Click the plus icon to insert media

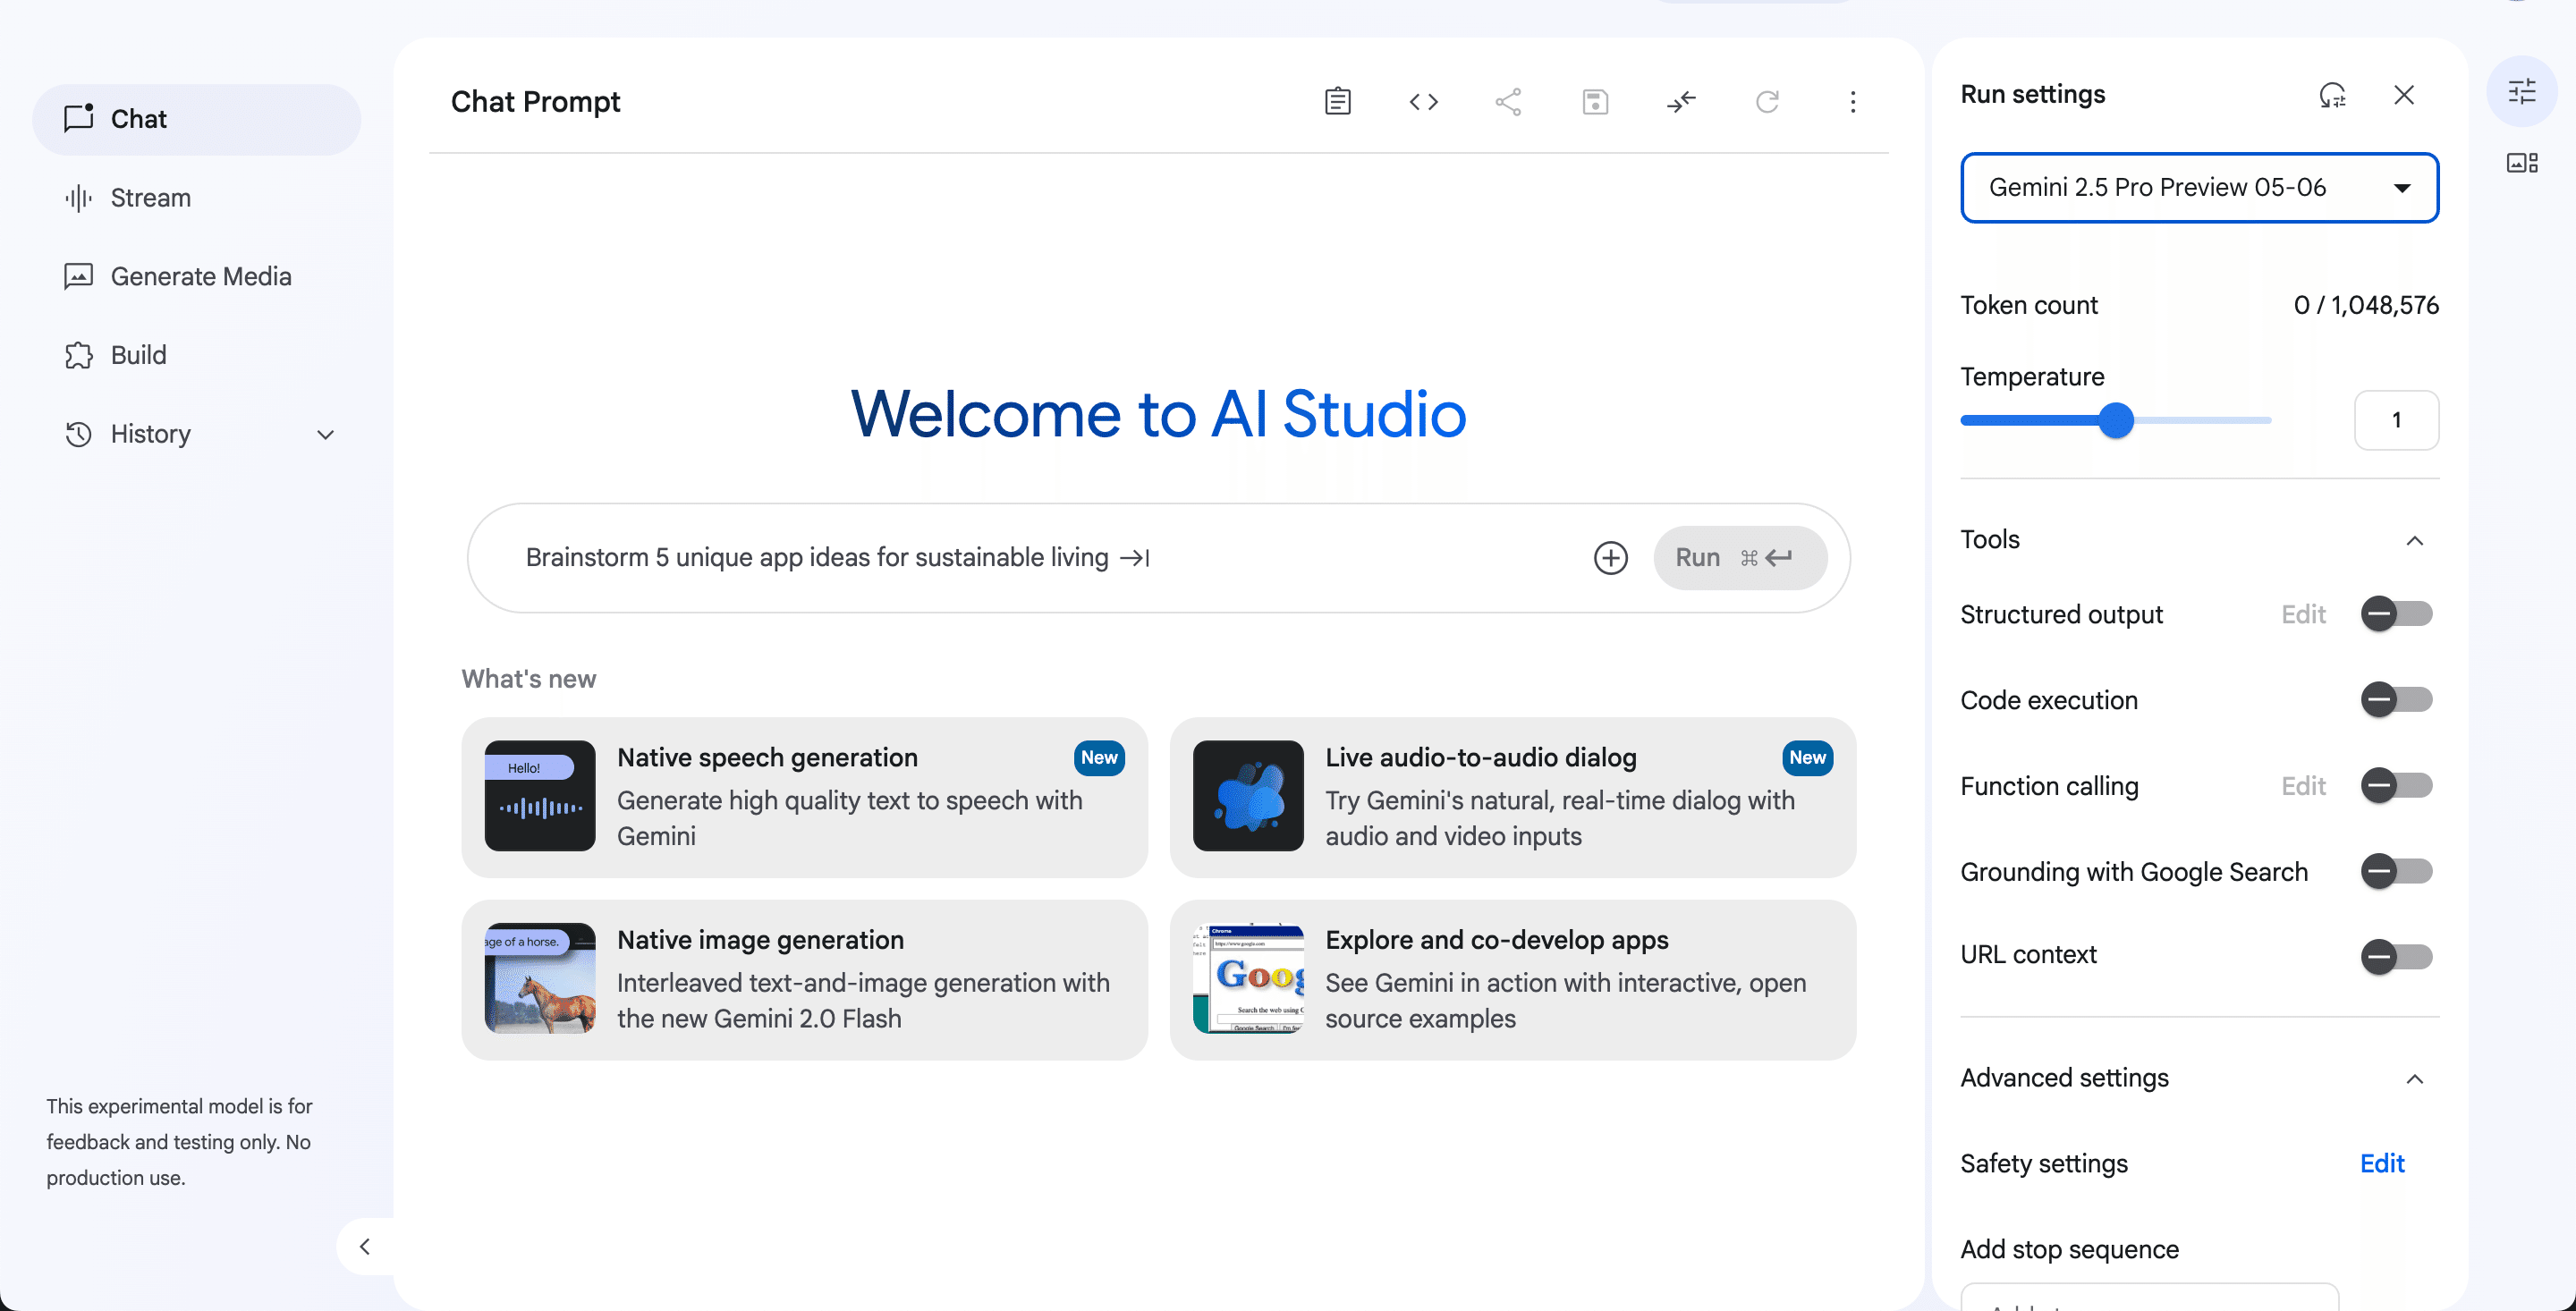(x=1610, y=557)
